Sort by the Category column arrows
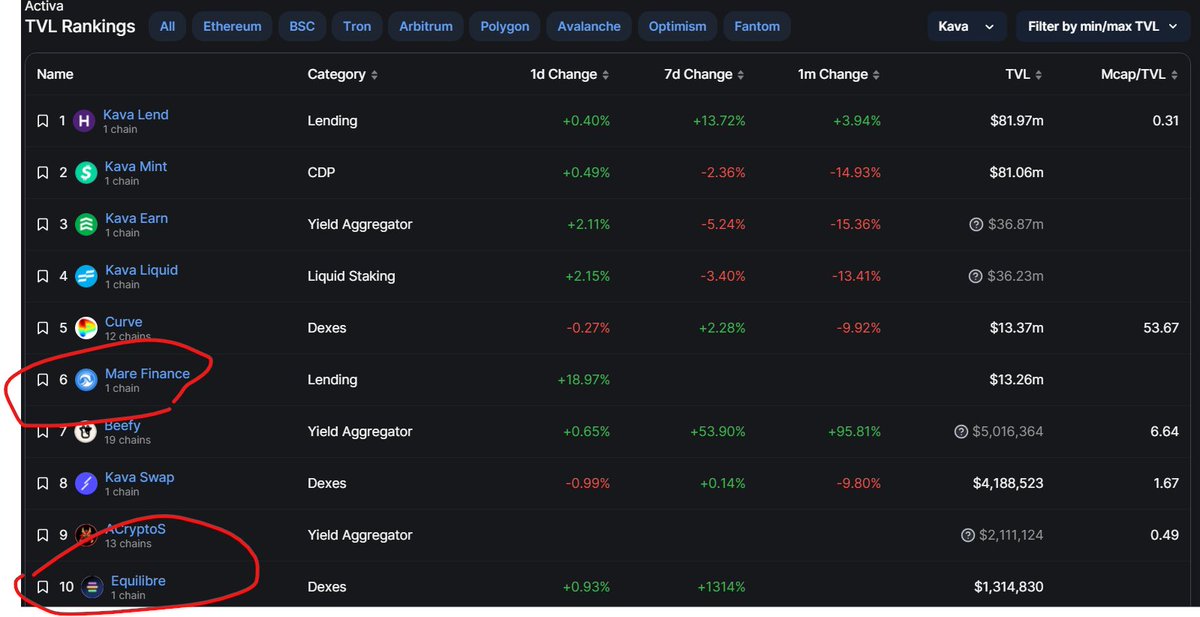This screenshot has width=1200, height=617. [375, 75]
